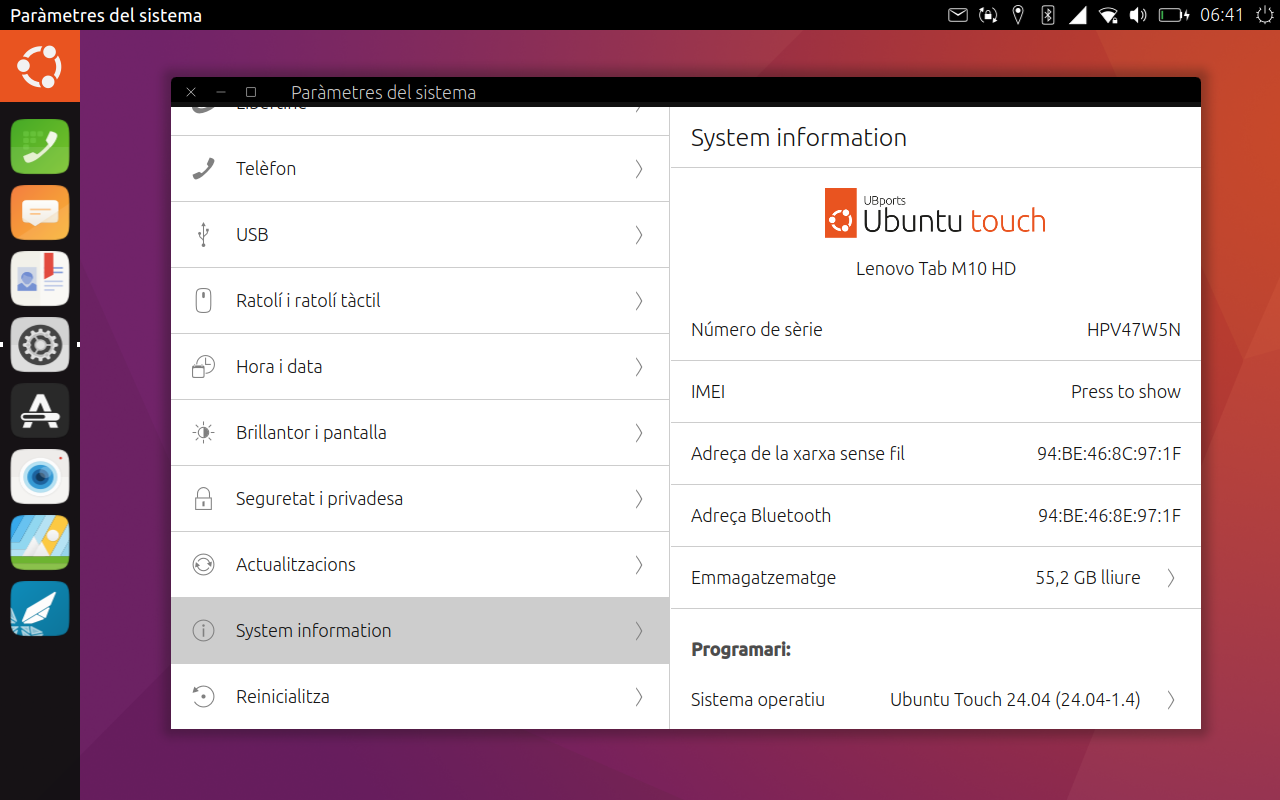Expand Brillantor i pantalla chevron

639,432
